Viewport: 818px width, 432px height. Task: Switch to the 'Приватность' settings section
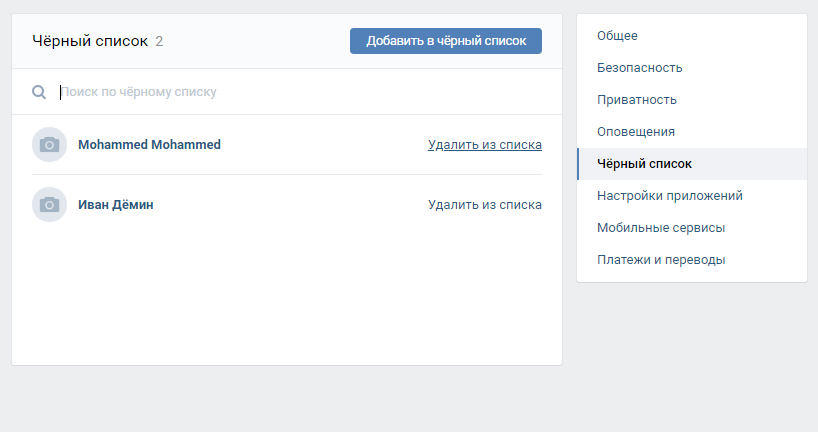(637, 100)
